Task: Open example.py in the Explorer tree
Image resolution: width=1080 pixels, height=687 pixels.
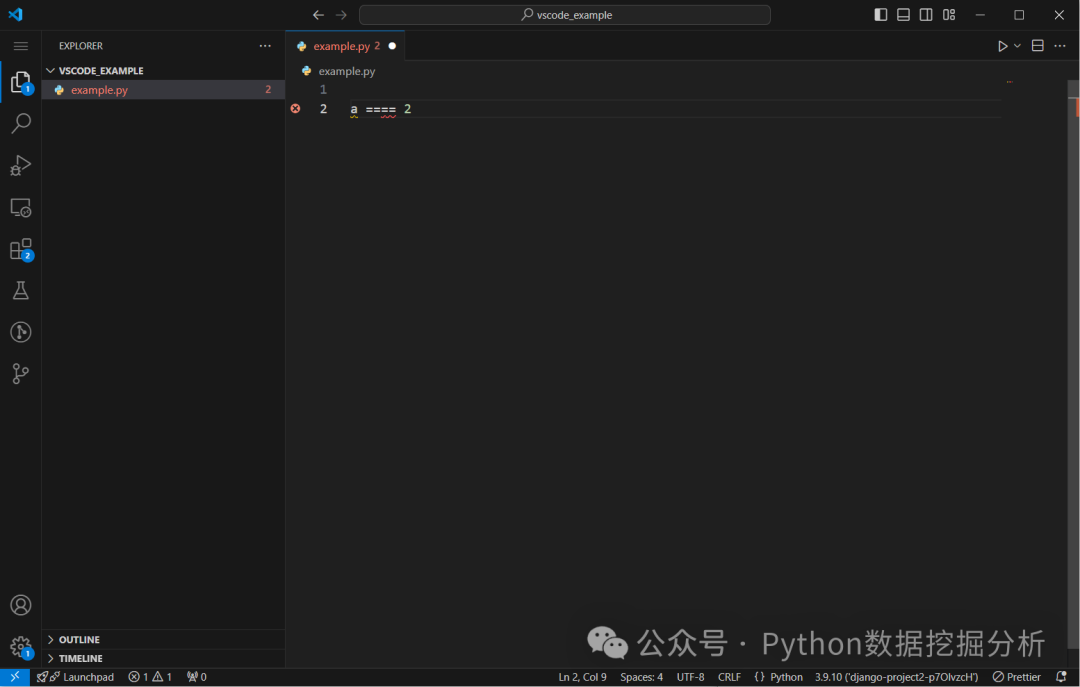Action: [163, 90]
